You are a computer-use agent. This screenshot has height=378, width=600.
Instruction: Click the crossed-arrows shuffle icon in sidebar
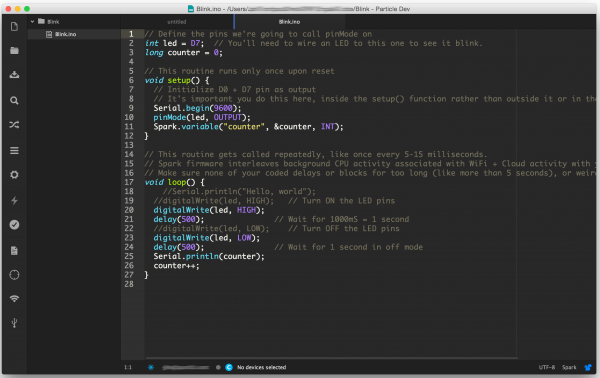tap(14, 125)
